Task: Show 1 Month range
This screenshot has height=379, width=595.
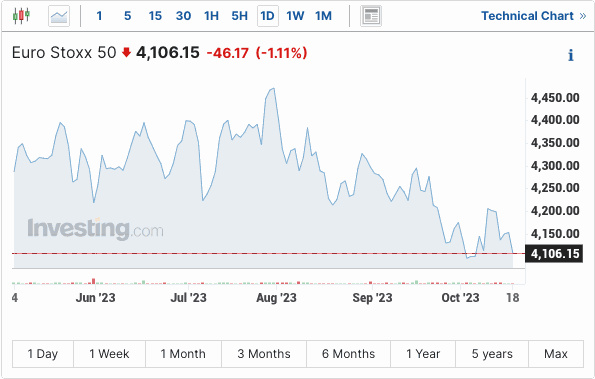Action: [x=183, y=354]
